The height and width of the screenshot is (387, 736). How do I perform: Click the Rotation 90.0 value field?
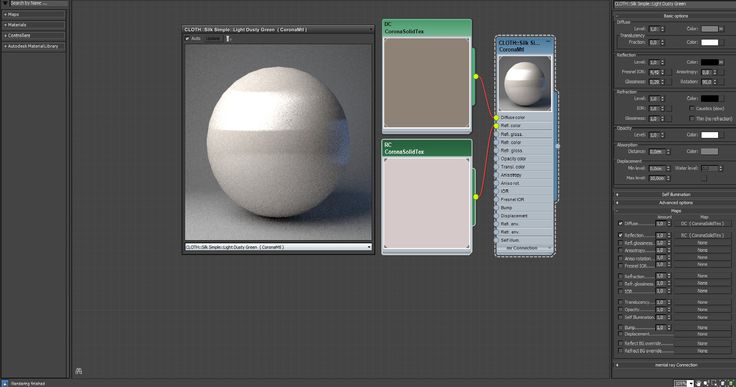[707, 82]
